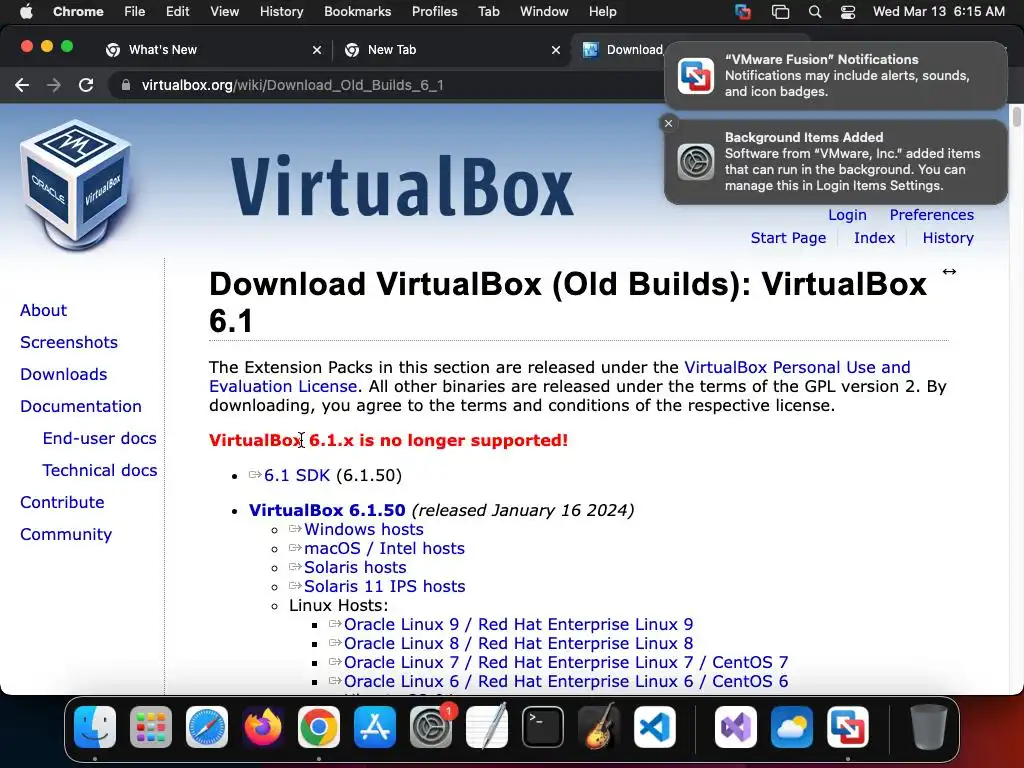
Task: Open Technical docs link
Action: click(x=99, y=470)
